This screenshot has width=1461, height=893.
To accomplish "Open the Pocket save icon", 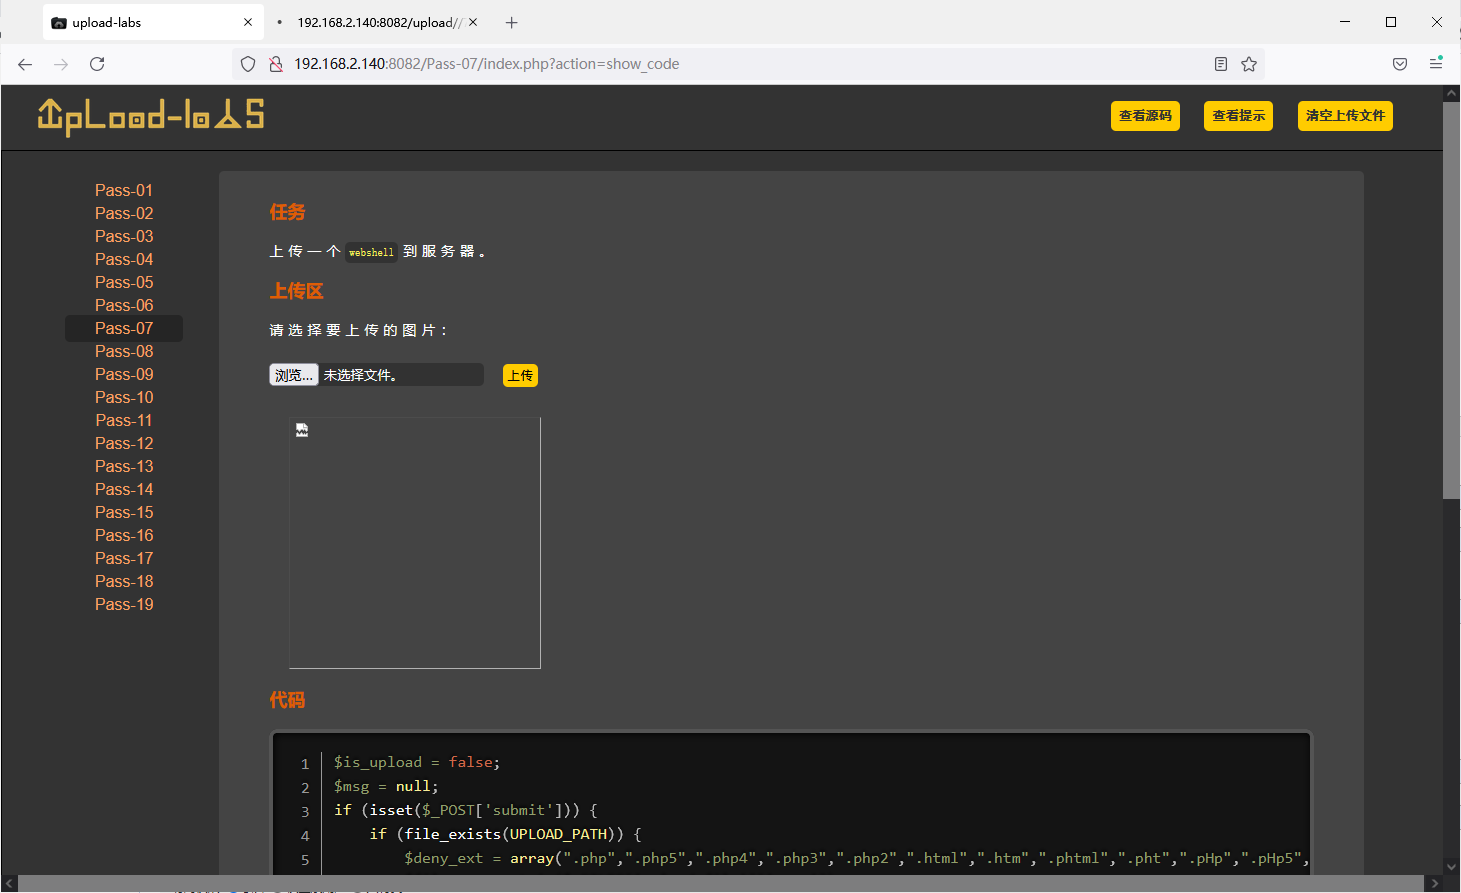I will click(x=1400, y=64).
